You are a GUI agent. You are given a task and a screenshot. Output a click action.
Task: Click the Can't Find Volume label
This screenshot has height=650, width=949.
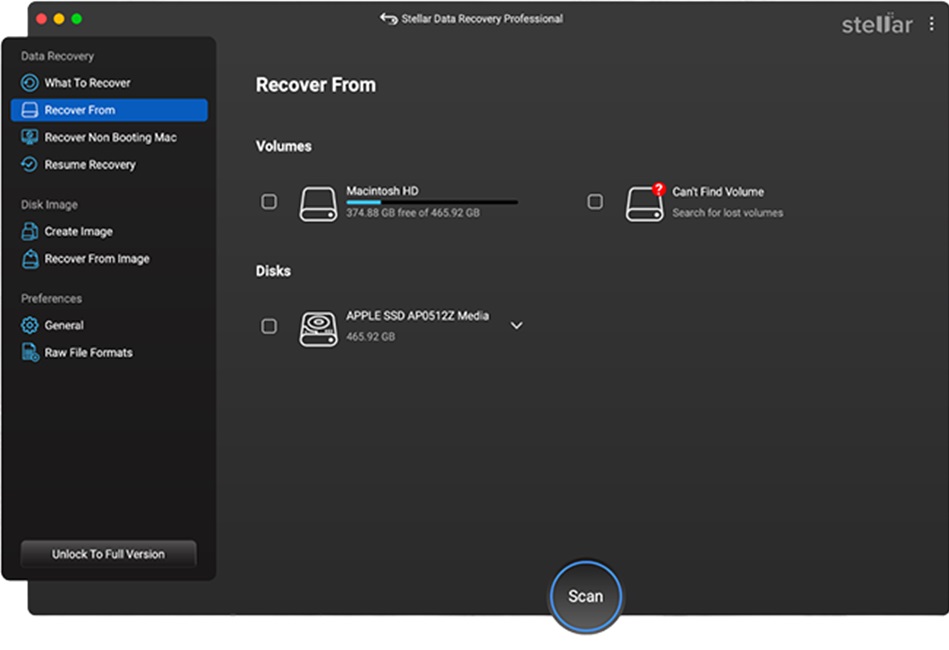718,192
